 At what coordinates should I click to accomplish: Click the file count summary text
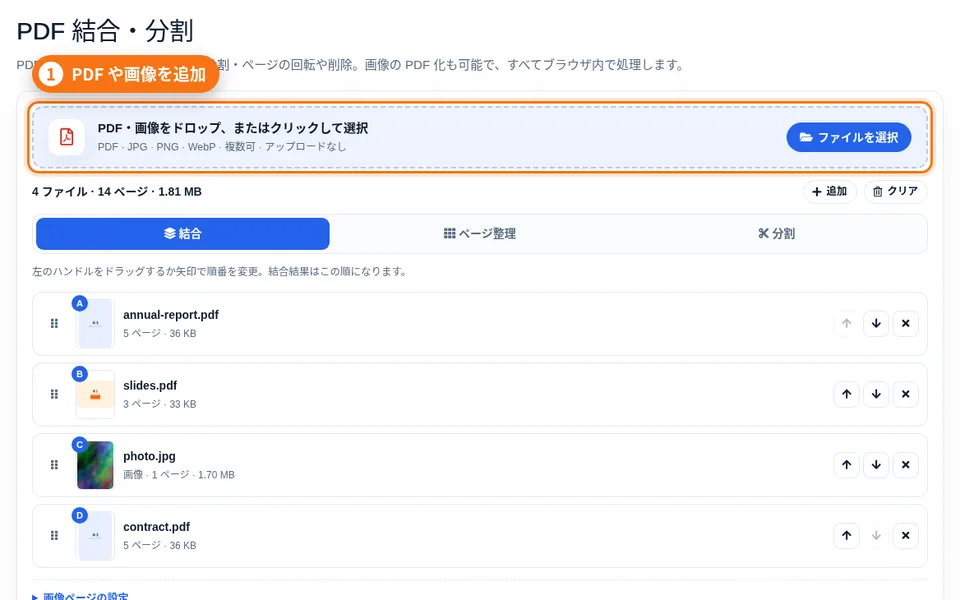click(x=117, y=192)
